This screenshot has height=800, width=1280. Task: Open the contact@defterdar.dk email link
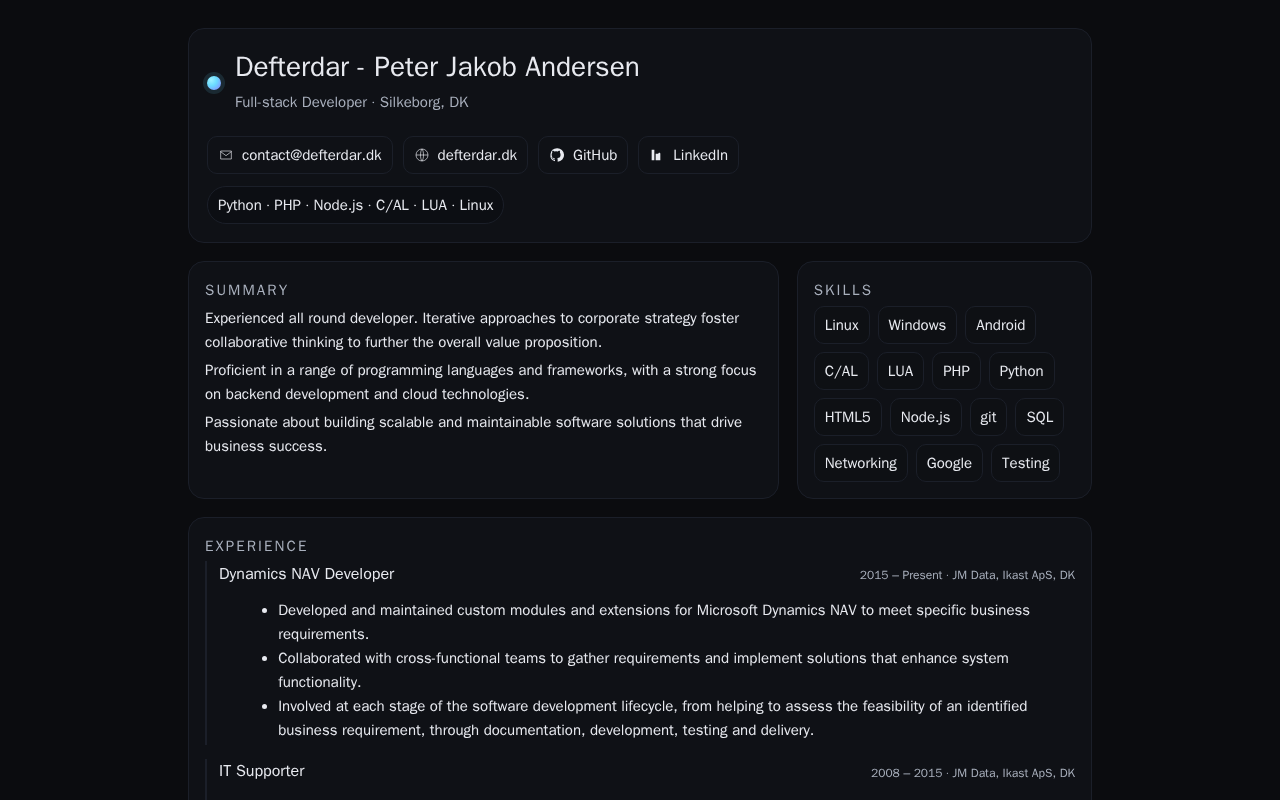pos(311,155)
